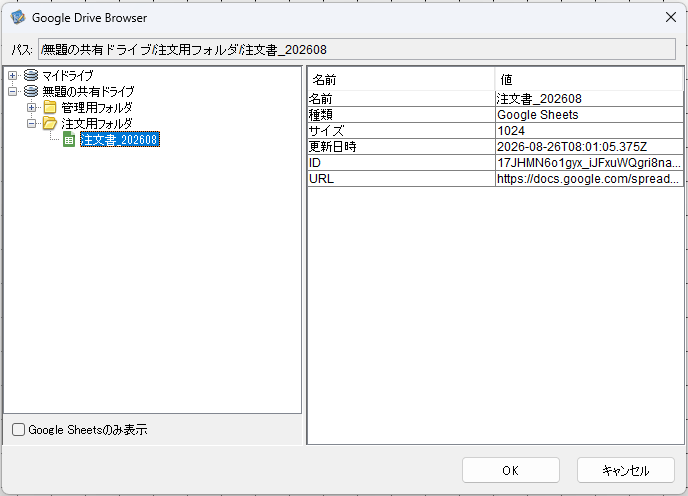Click the Google Sheets value cell
Image resolution: width=688 pixels, height=496 pixels.
(589, 115)
